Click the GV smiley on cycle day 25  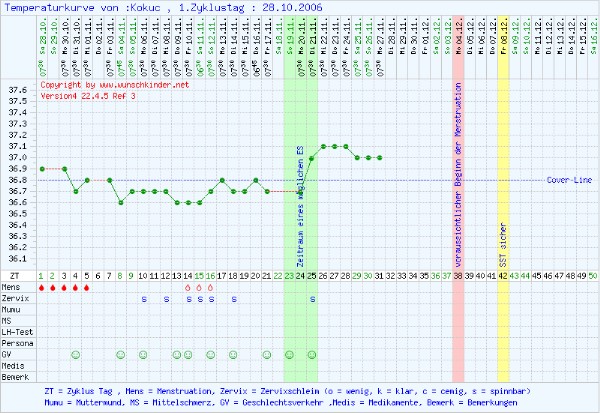312,354
